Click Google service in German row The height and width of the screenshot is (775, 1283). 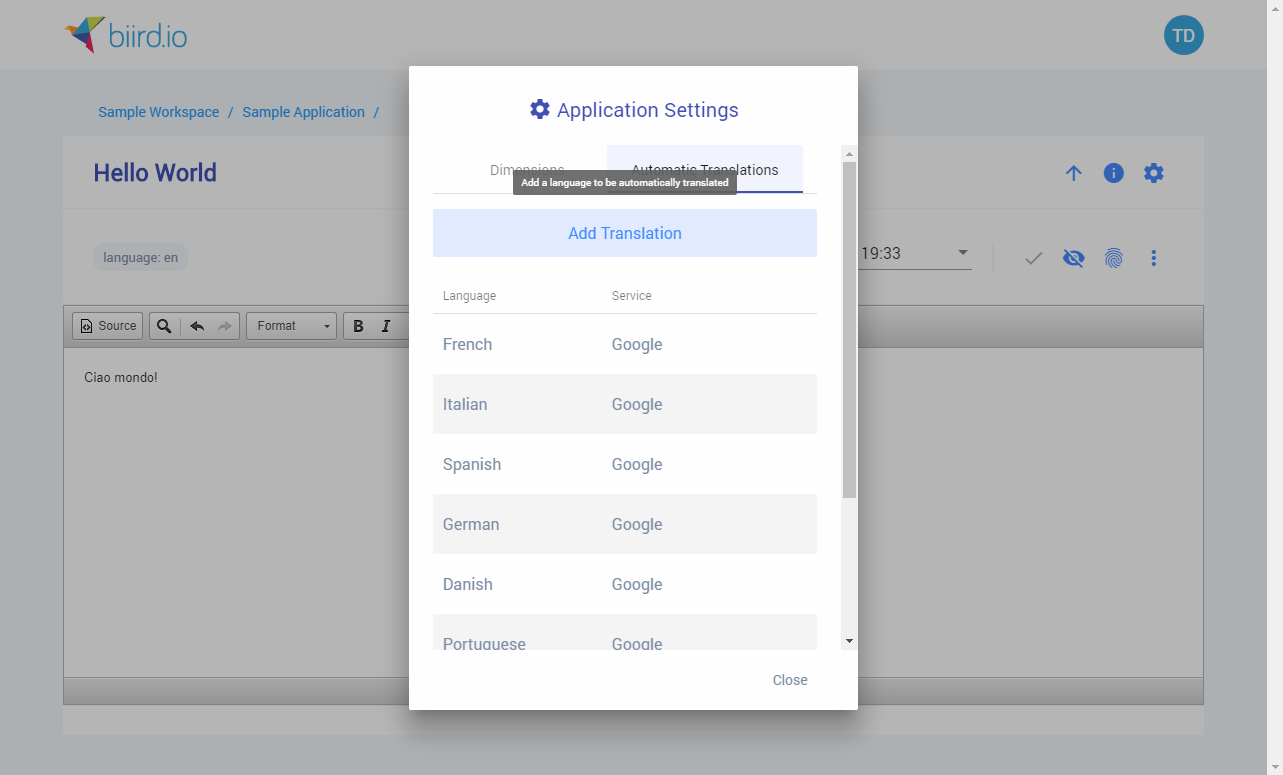pyautogui.click(x=637, y=524)
